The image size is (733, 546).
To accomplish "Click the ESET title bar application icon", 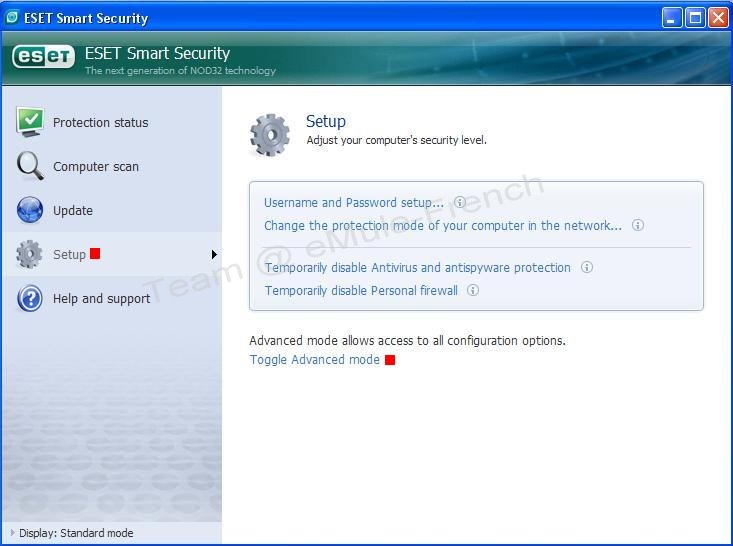I will (x=12, y=18).
